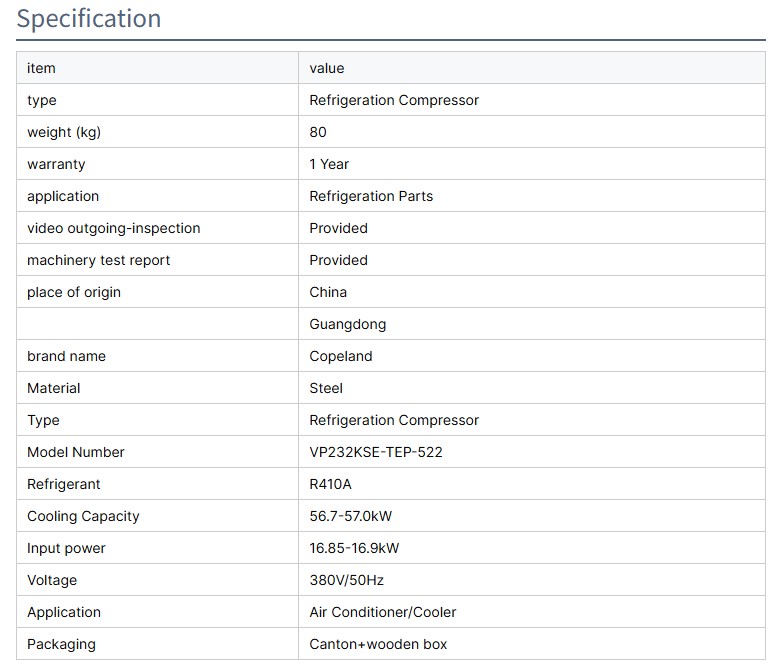Click the warranty value 1 Year

(x=329, y=164)
